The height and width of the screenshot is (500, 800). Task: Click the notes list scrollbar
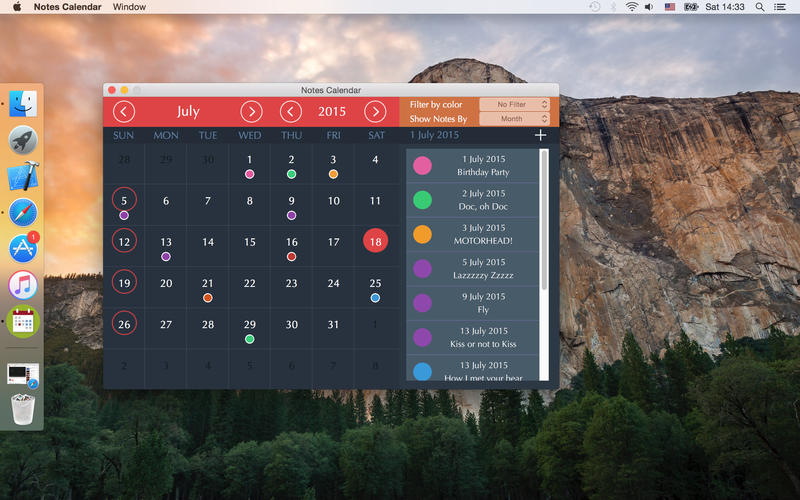[544, 220]
